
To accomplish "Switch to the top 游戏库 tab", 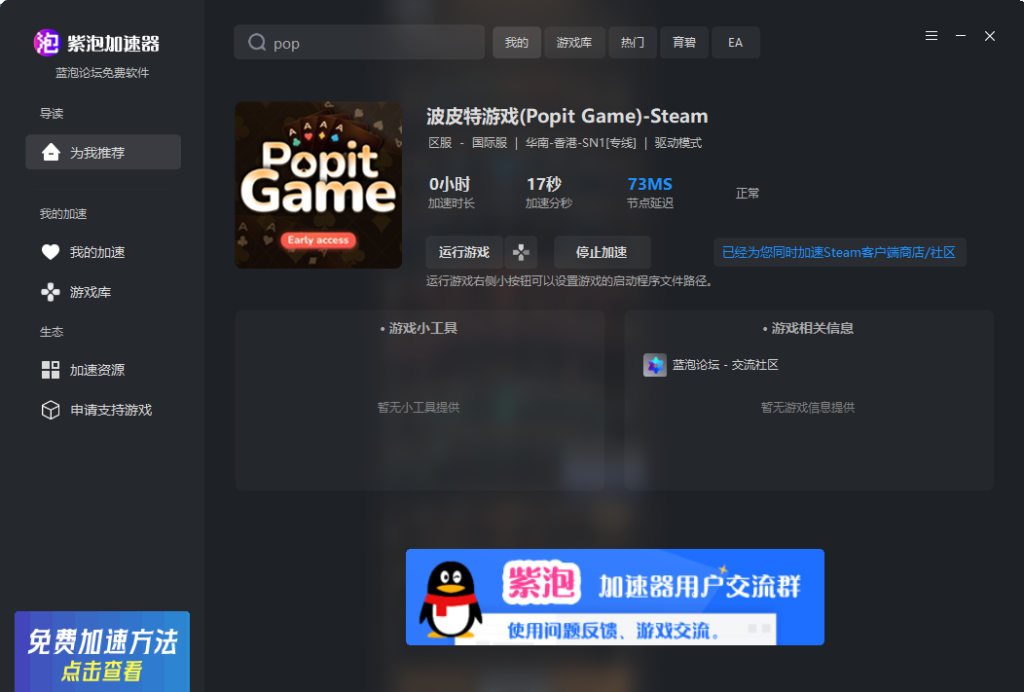I will pyautogui.click(x=574, y=42).
